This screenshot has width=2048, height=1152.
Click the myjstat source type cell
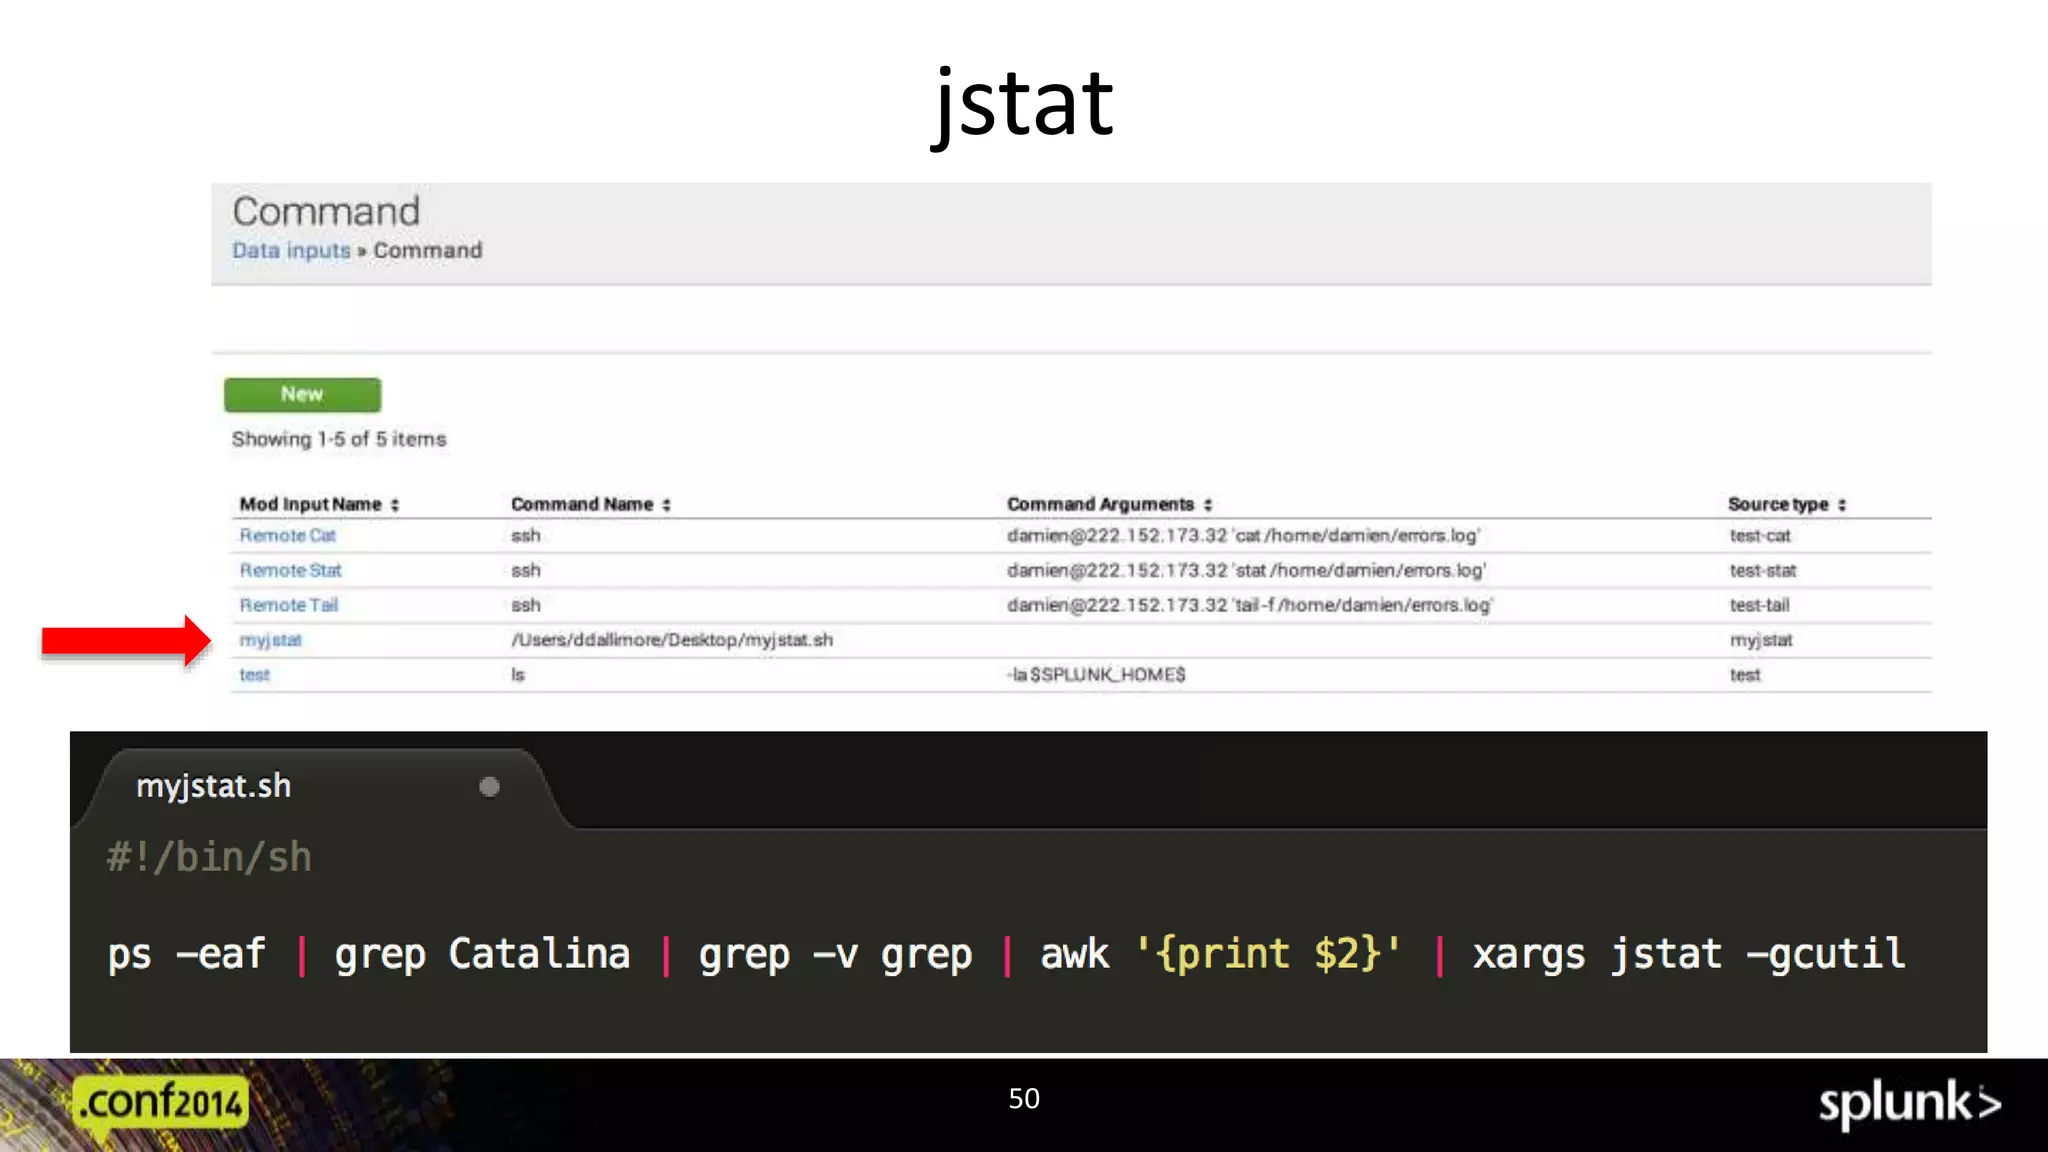1761,640
